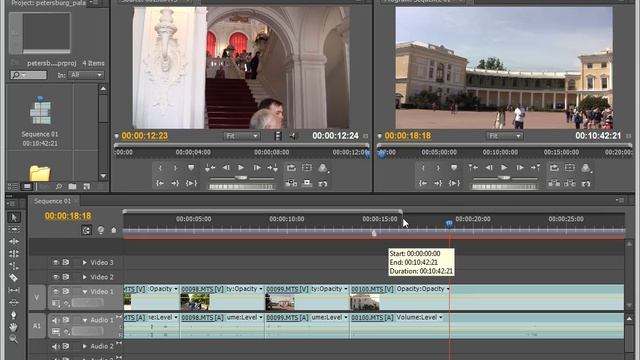This screenshot has height=360, width=640.
Task: Open Volume:Level dropdown on 00100.MTS audio clip
Action: pyautogui.click(x=440, y=318)
